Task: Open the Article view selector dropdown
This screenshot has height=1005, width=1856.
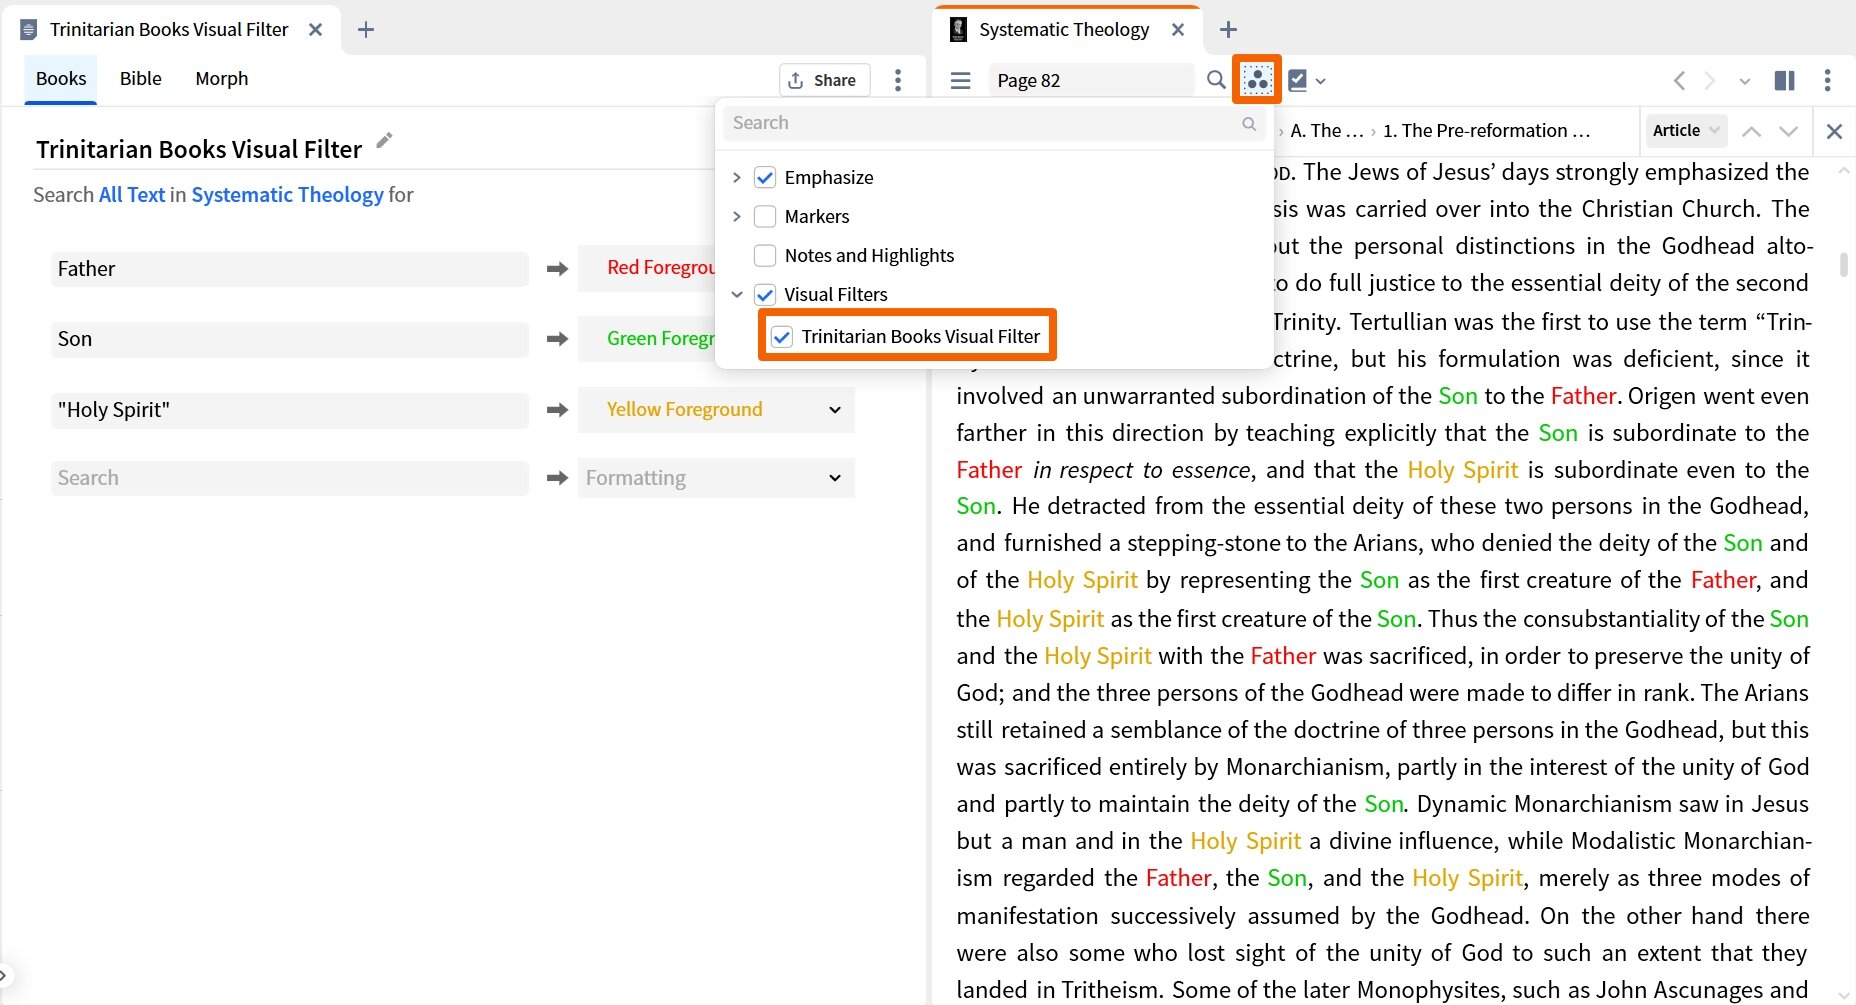Action: pyautogui.click(x=1686, y=130)
